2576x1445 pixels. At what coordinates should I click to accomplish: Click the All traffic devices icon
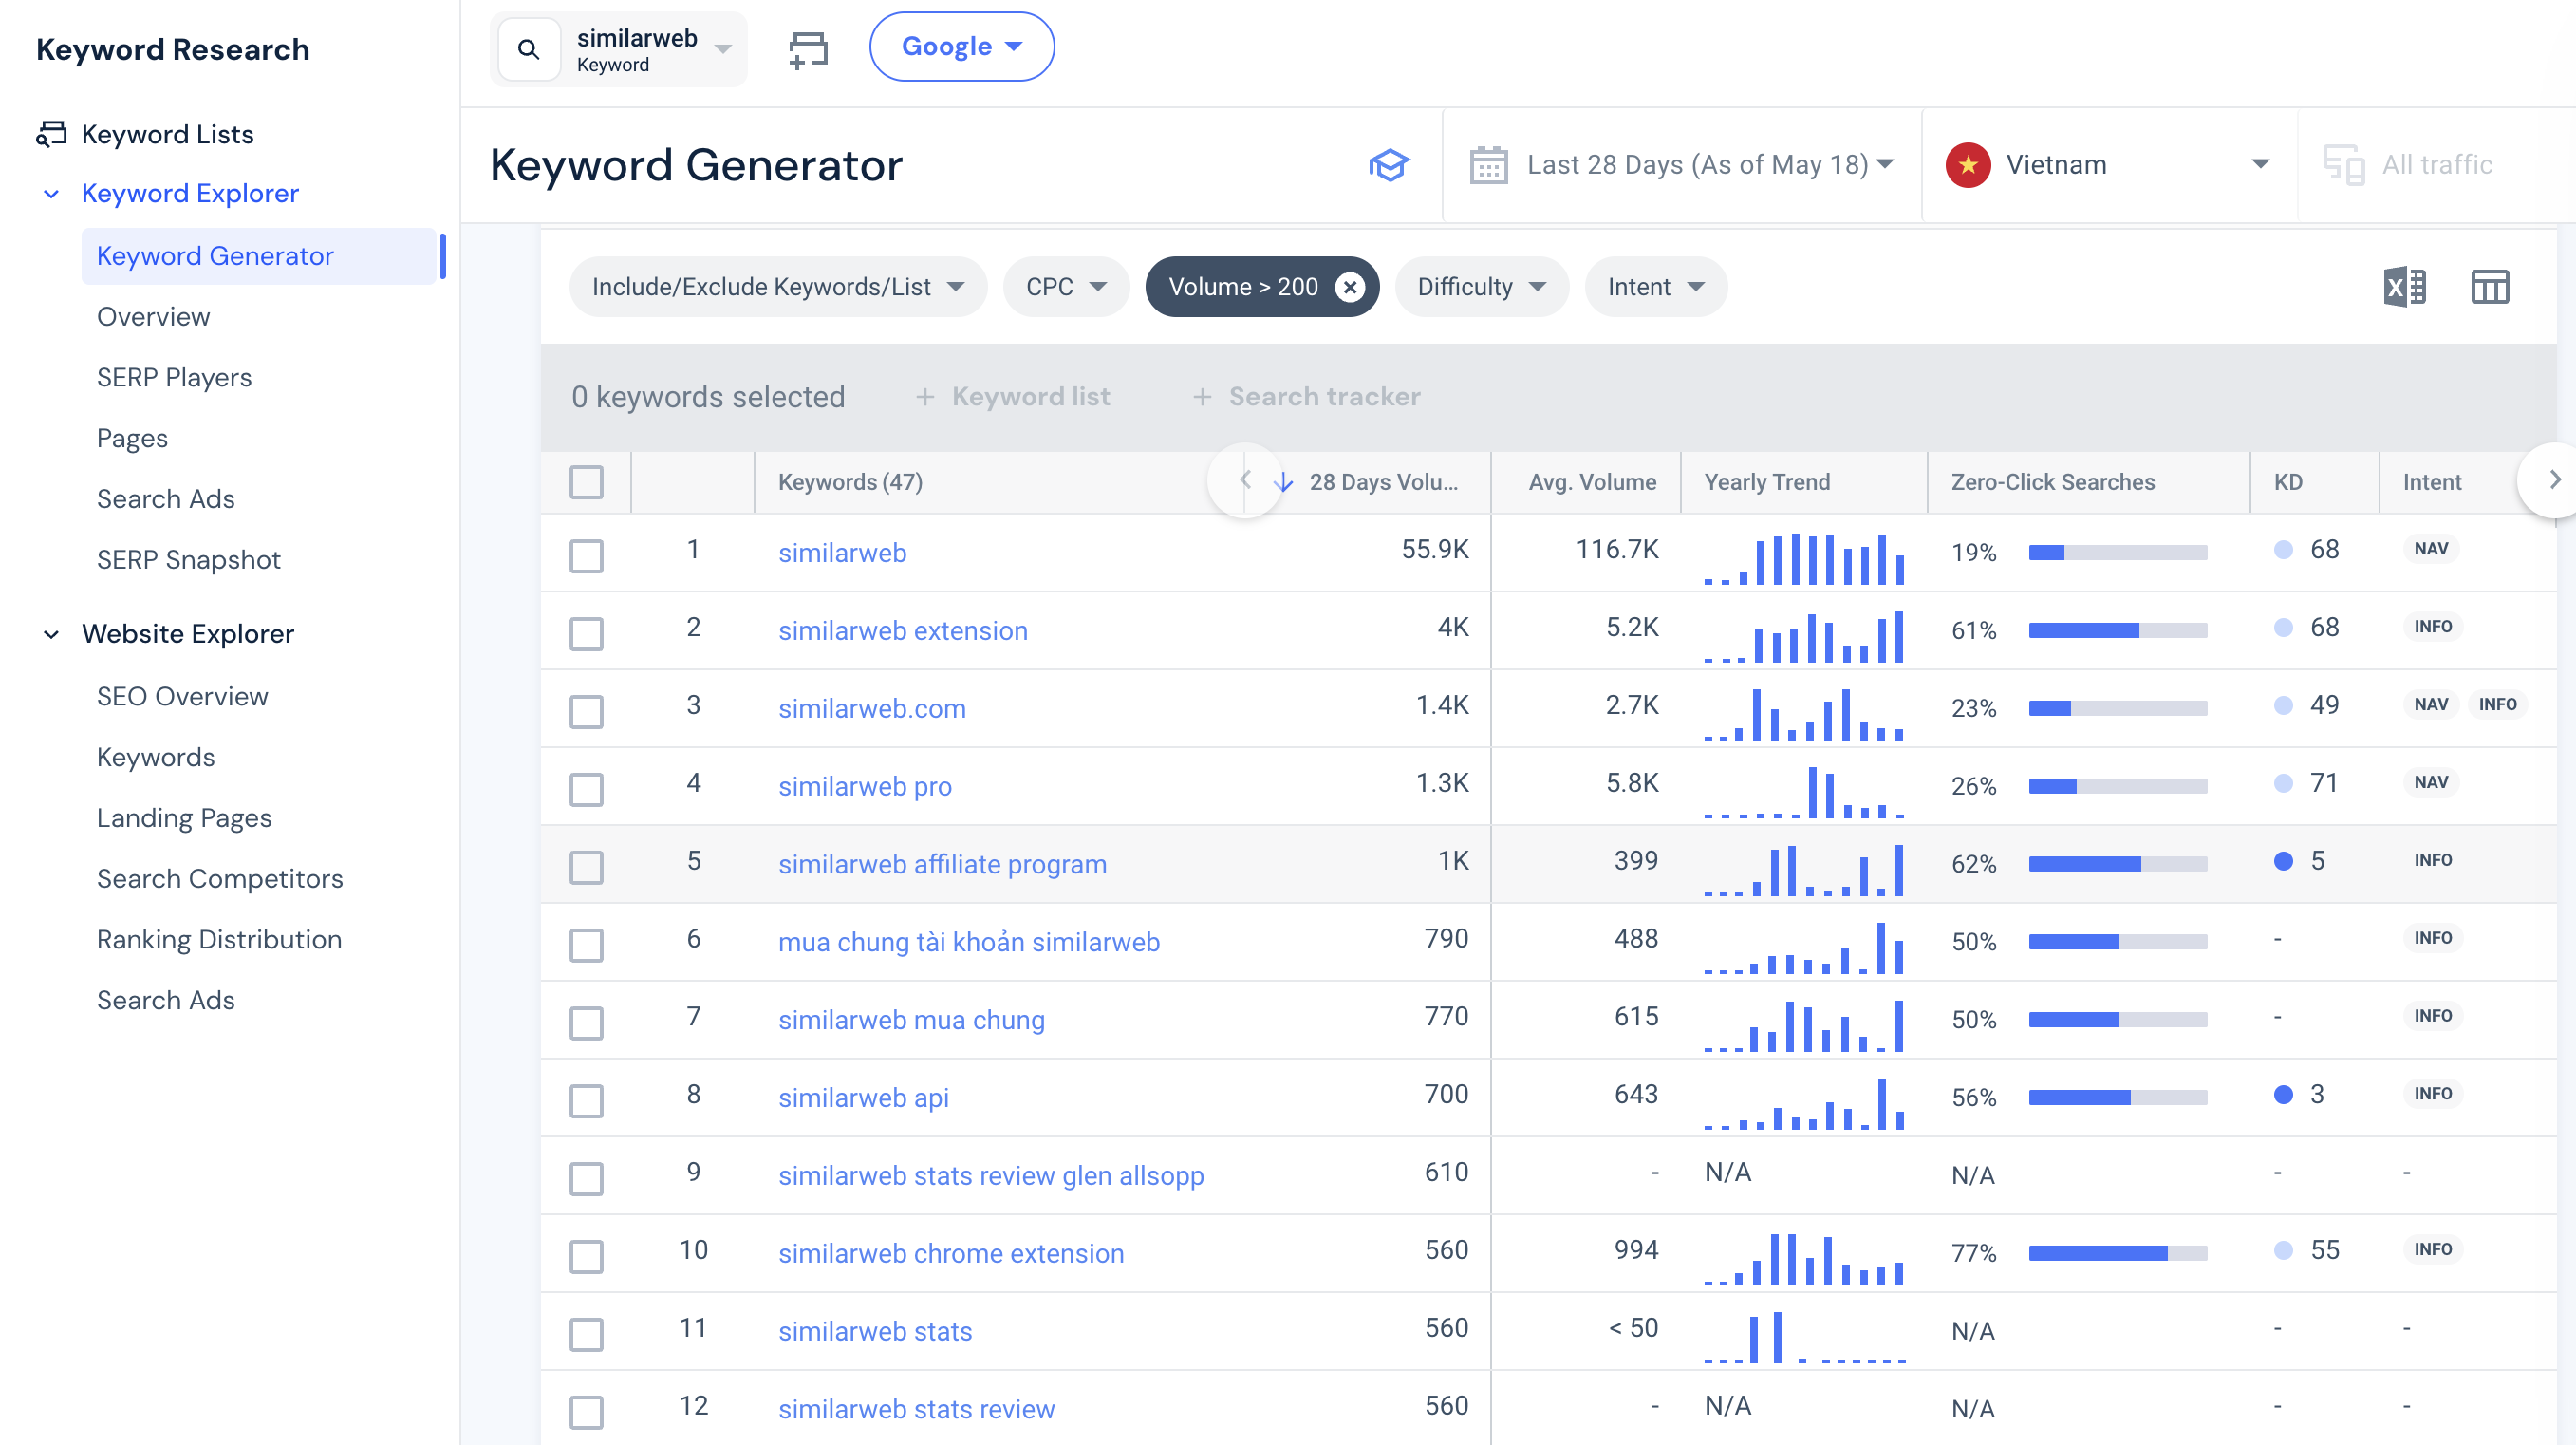click(x=2343, y=165)
